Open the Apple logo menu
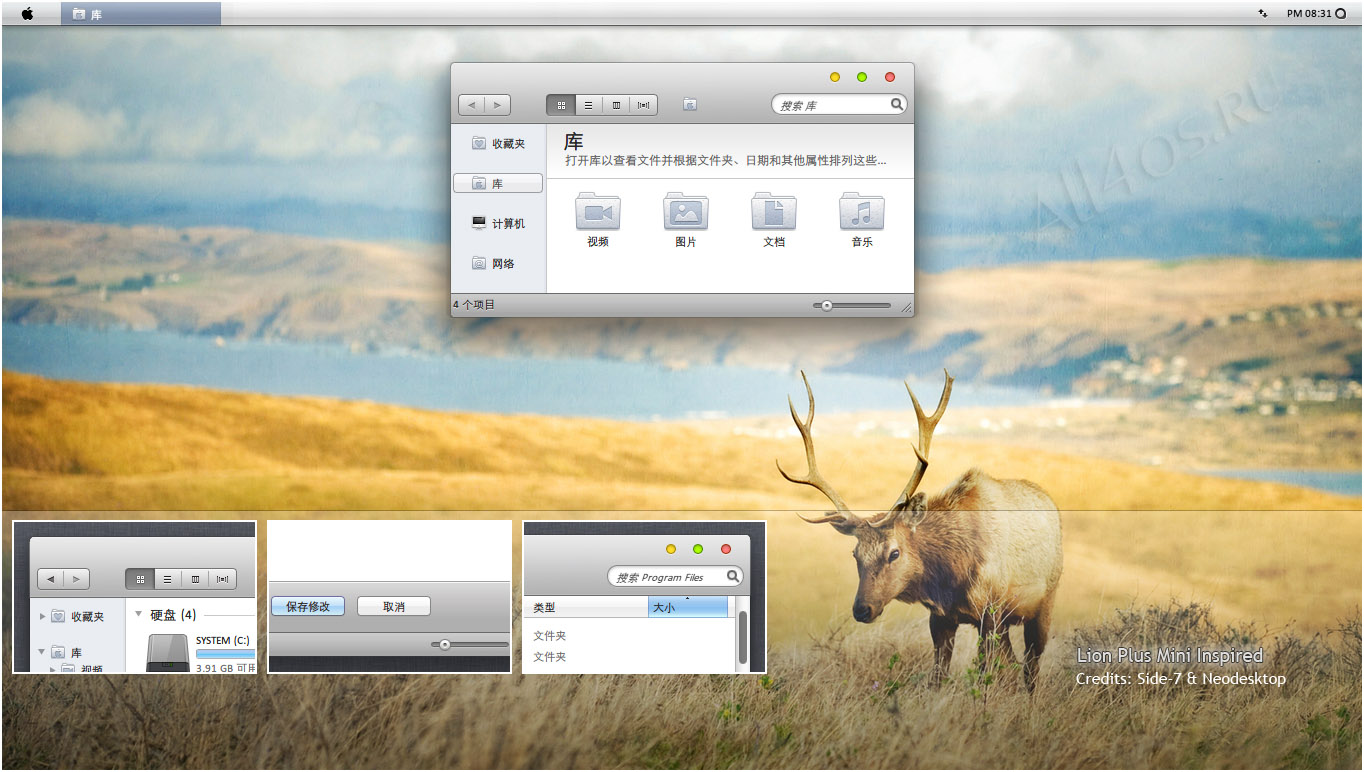 point(27,14)
